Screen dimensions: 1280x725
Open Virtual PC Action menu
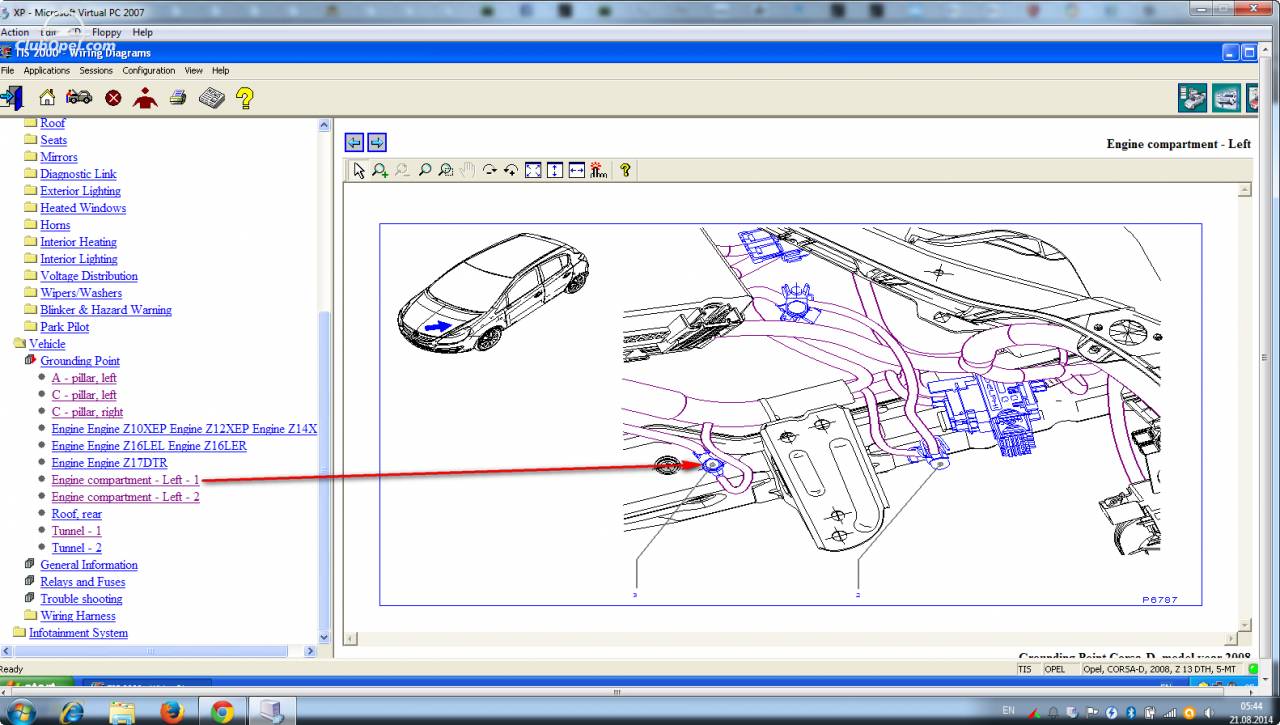(x=15, y=32)
